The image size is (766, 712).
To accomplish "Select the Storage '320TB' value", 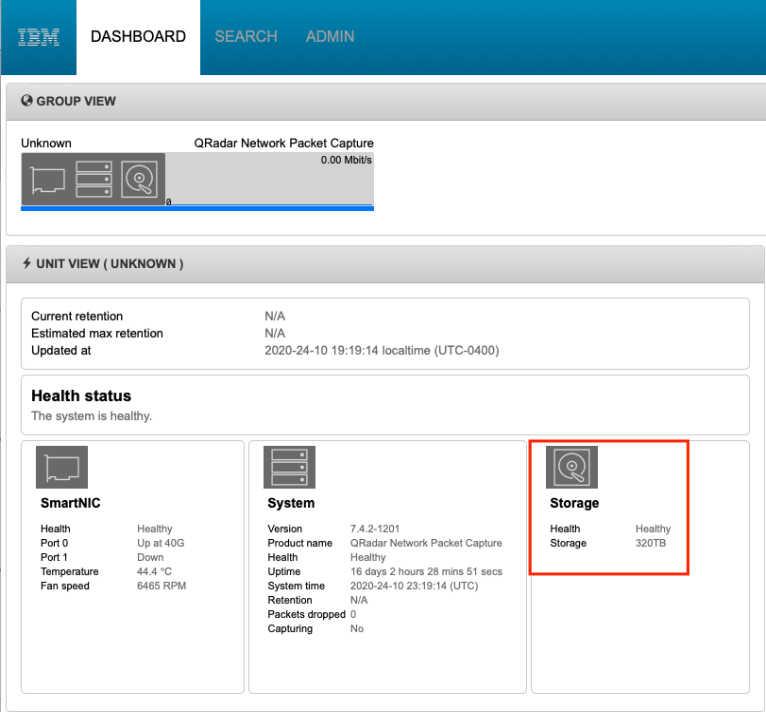I will (650, 543).
